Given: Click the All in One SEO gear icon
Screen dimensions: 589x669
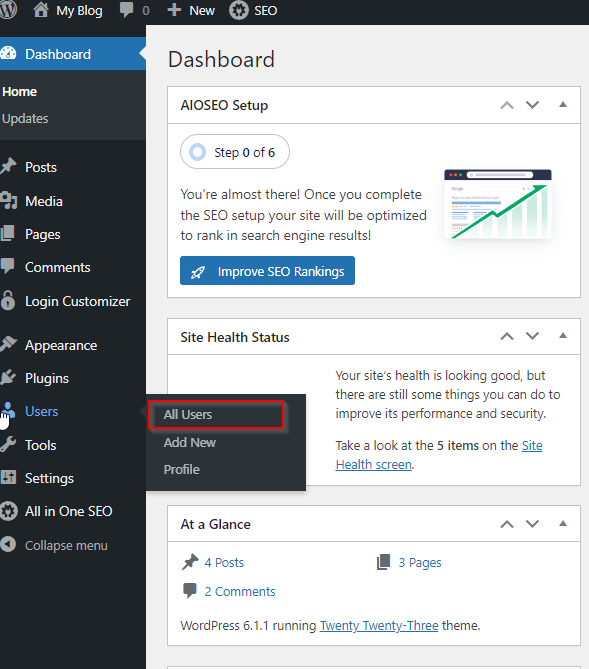Looking at the screenshot, I should pyautogui.click(x=9, y=511).
